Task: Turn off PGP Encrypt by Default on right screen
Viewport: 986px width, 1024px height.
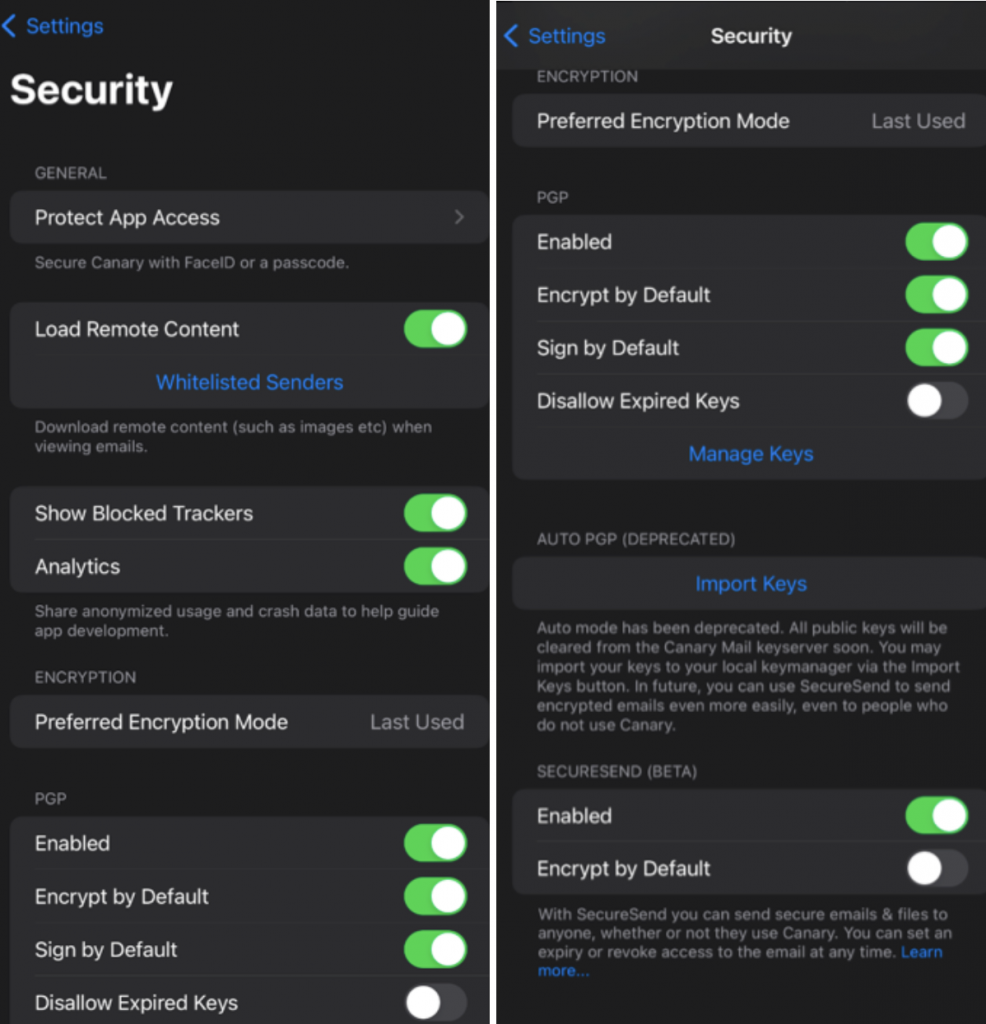Action: [x=936, y=295]
